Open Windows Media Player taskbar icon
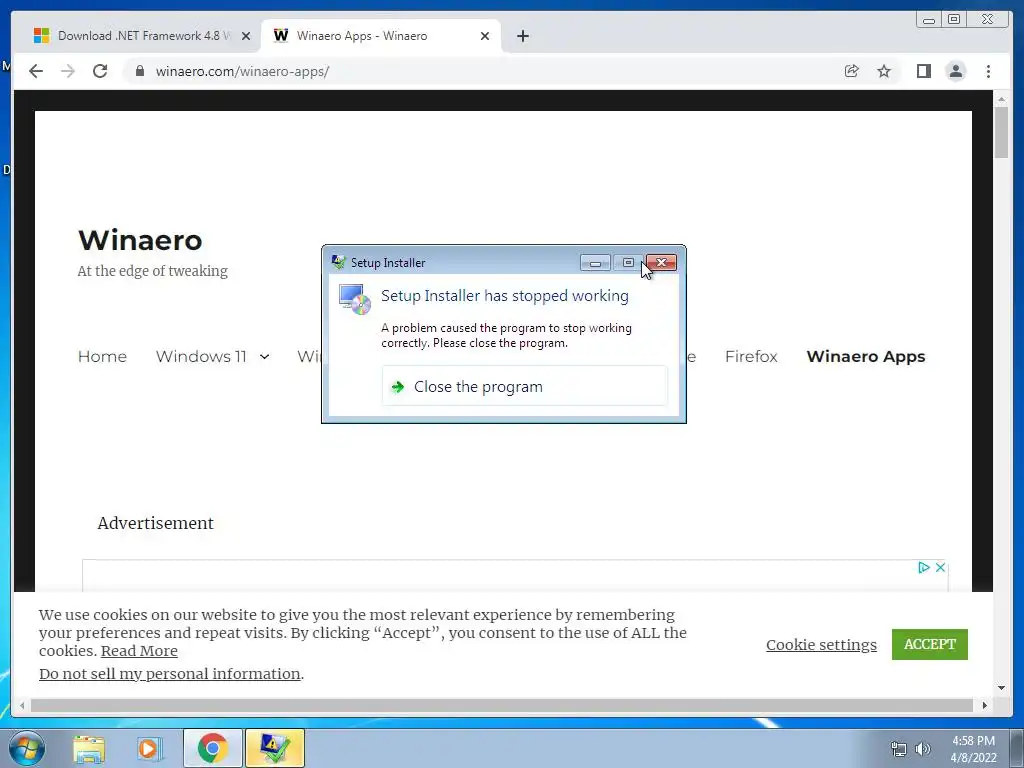 pyautogui.click(x=148, y=748)
